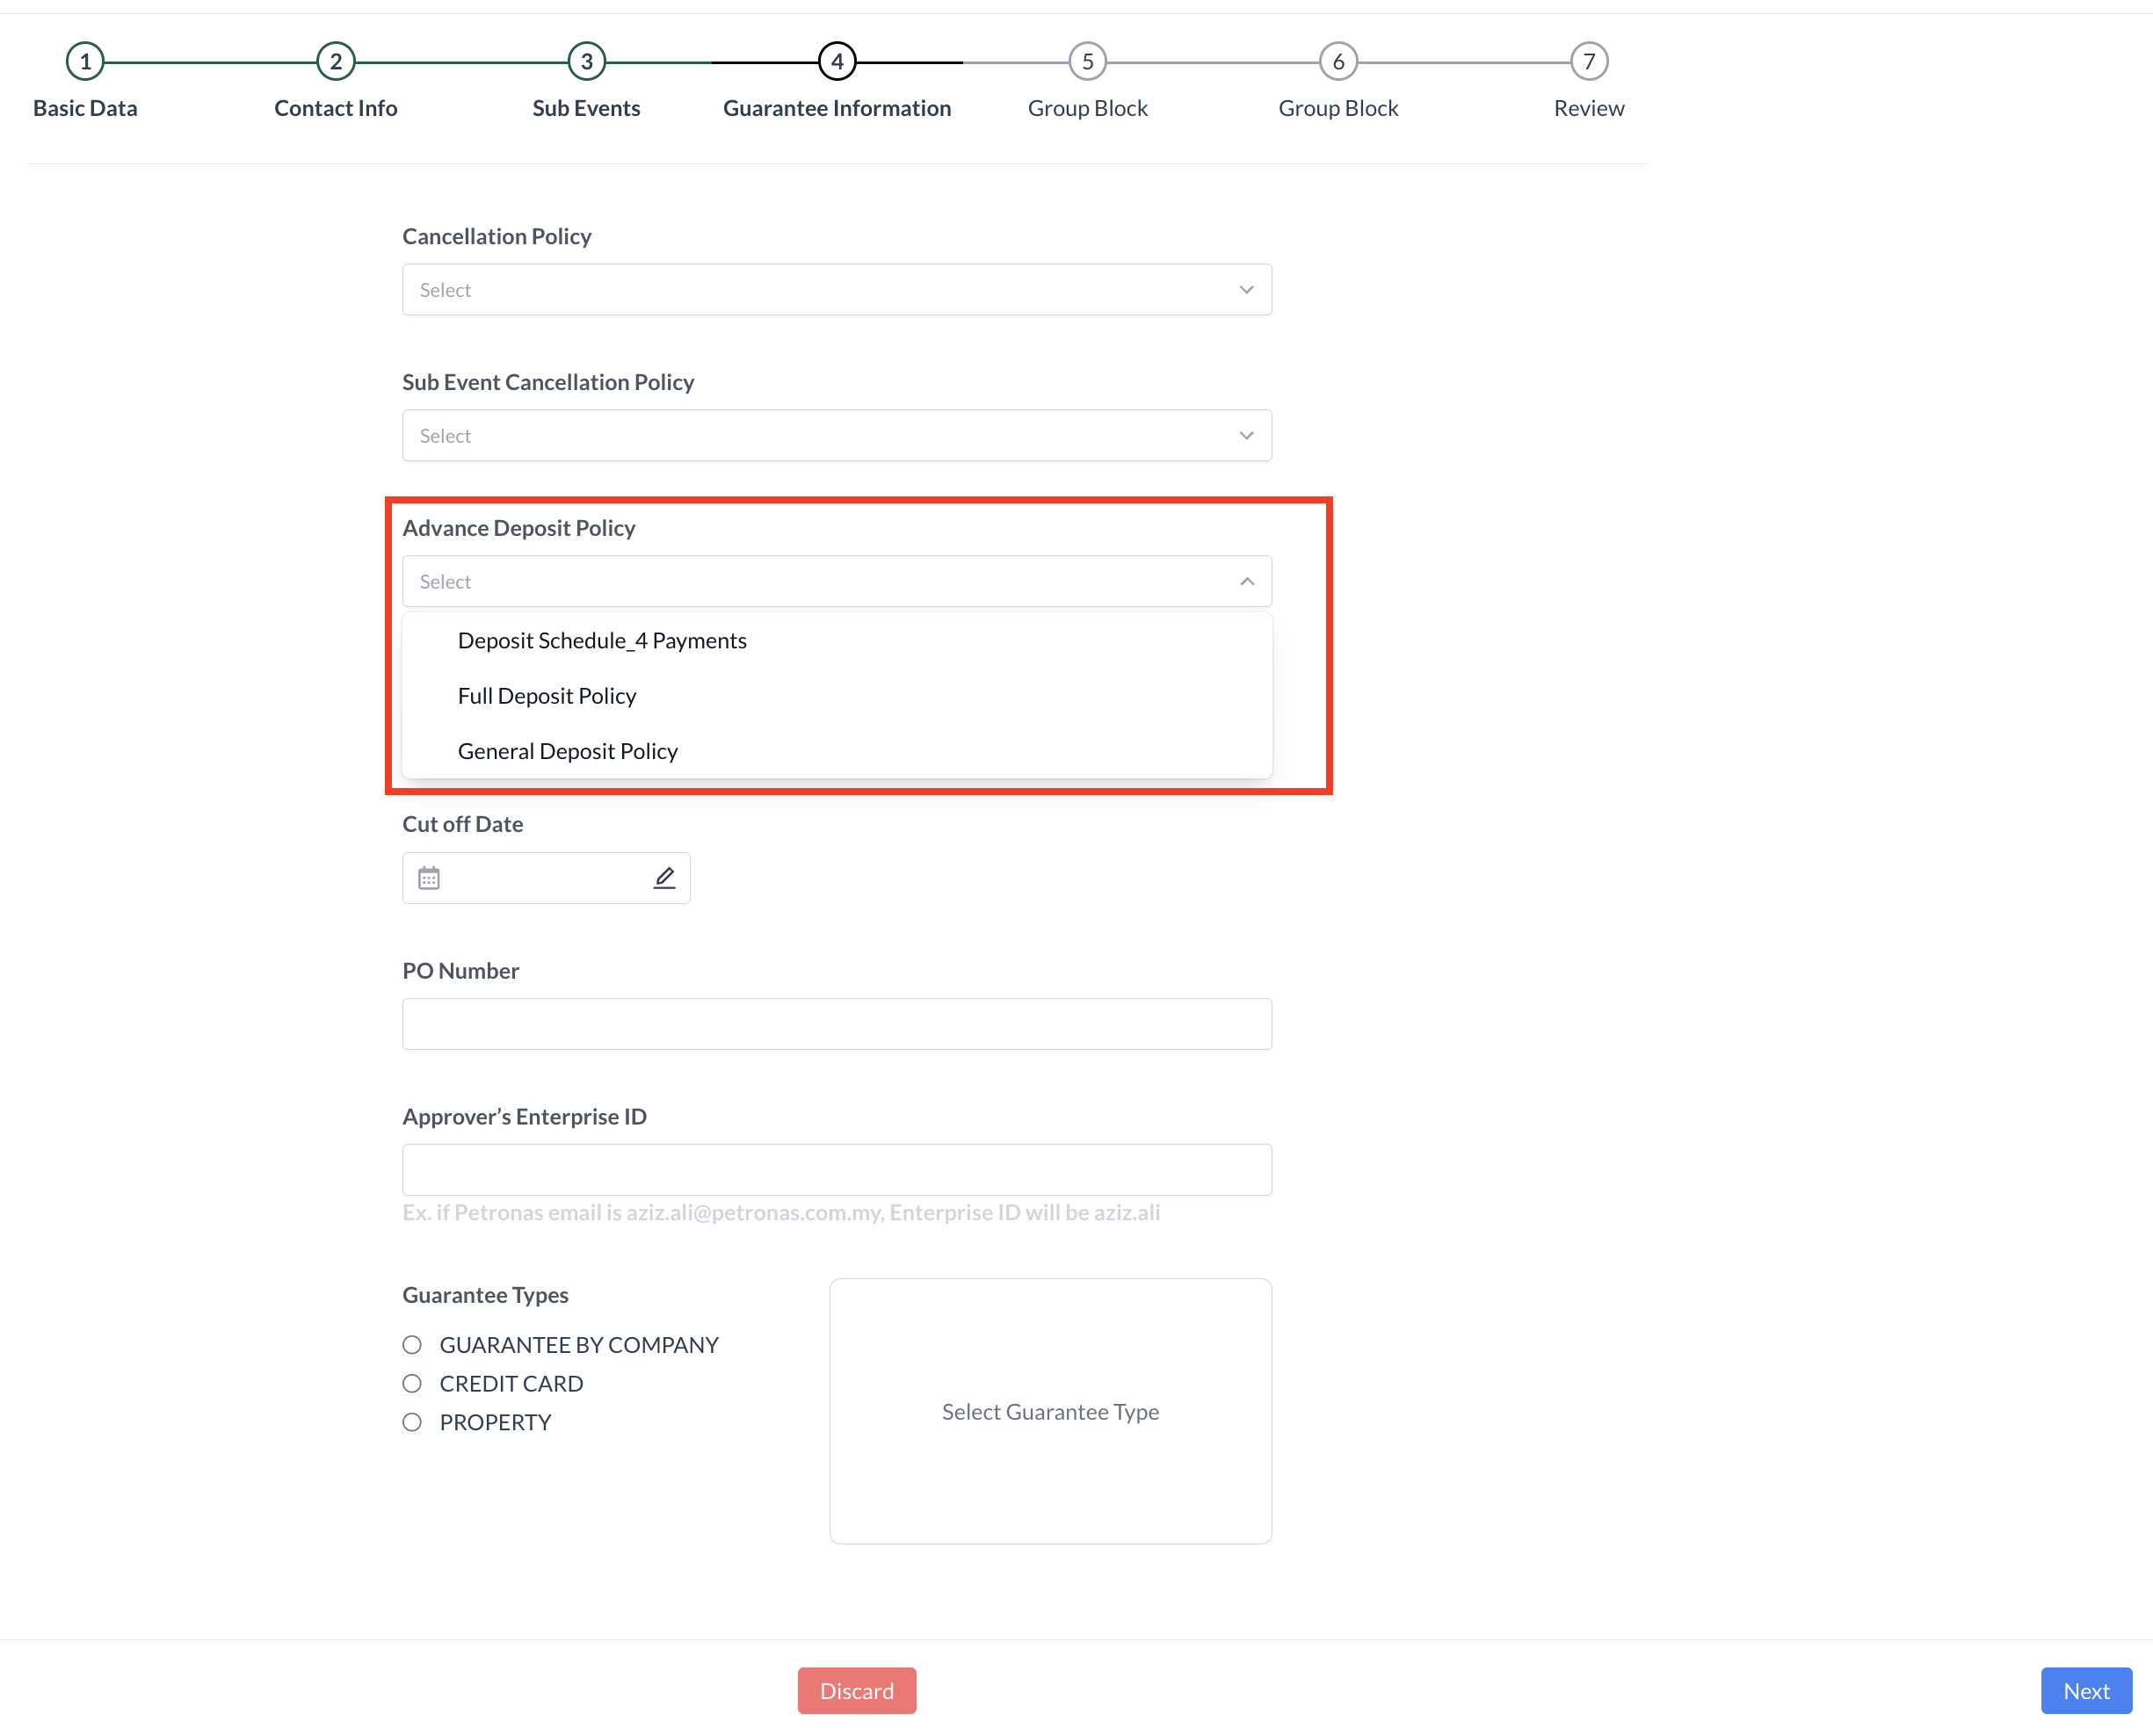This screenshot has height=1736, width=2153.
Task: Open the Cancellation Policy dropdown
Action: (x=837, y=289)
